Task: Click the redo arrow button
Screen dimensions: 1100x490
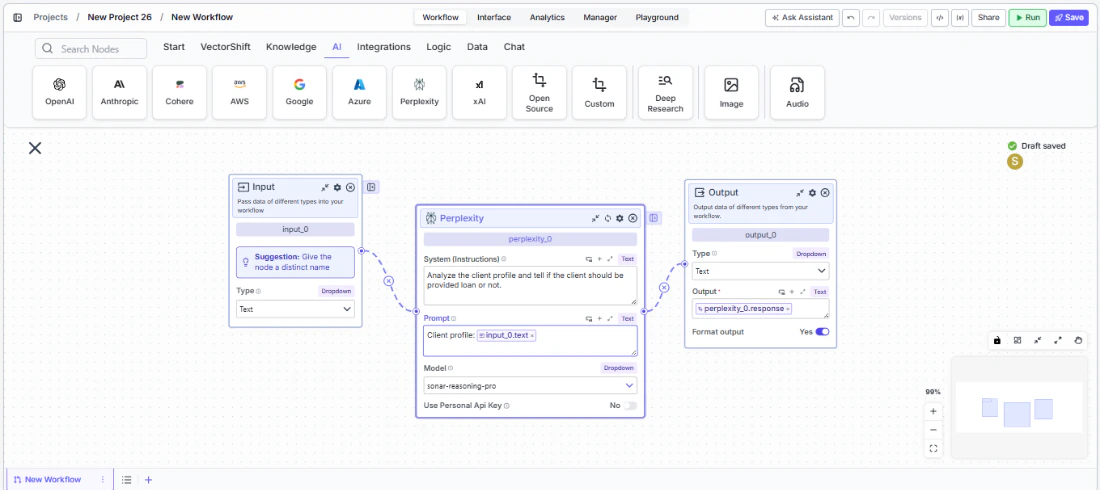Action: 871,18
